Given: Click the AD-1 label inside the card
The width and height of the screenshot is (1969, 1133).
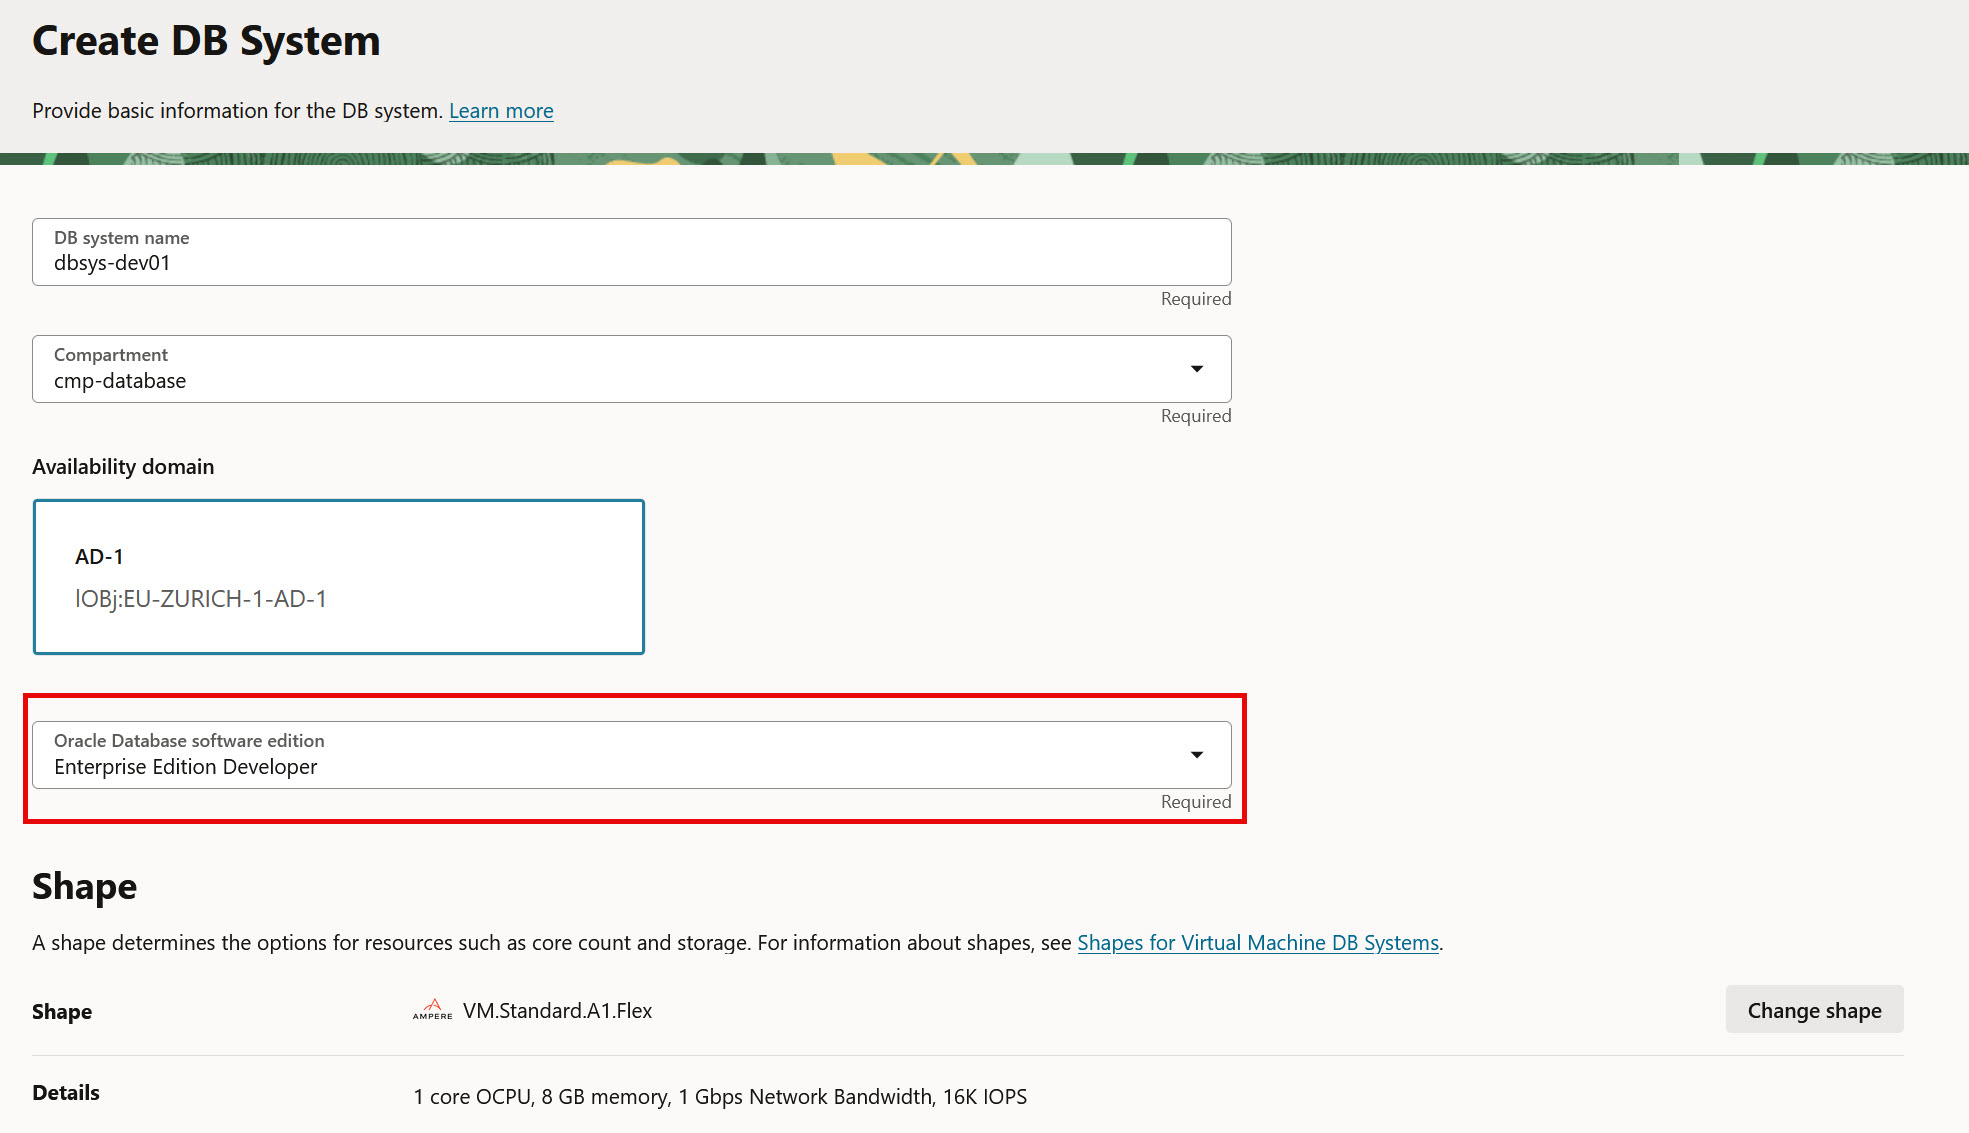Looking at the screenshot, I should [100, 556].
